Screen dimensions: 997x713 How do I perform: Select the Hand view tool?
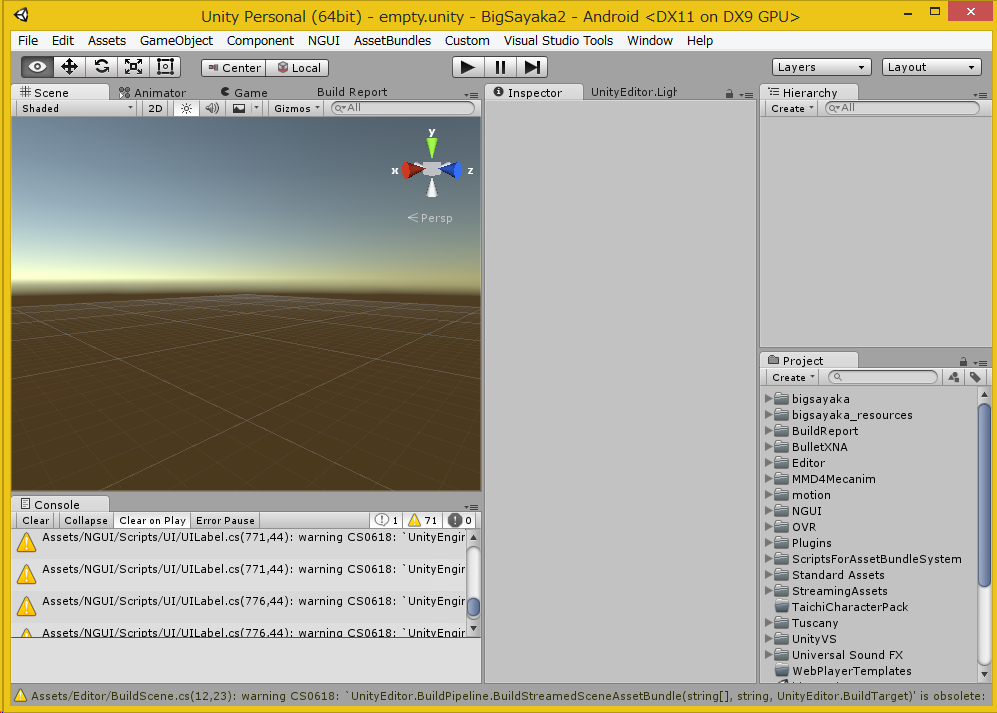tap(38, 67)
